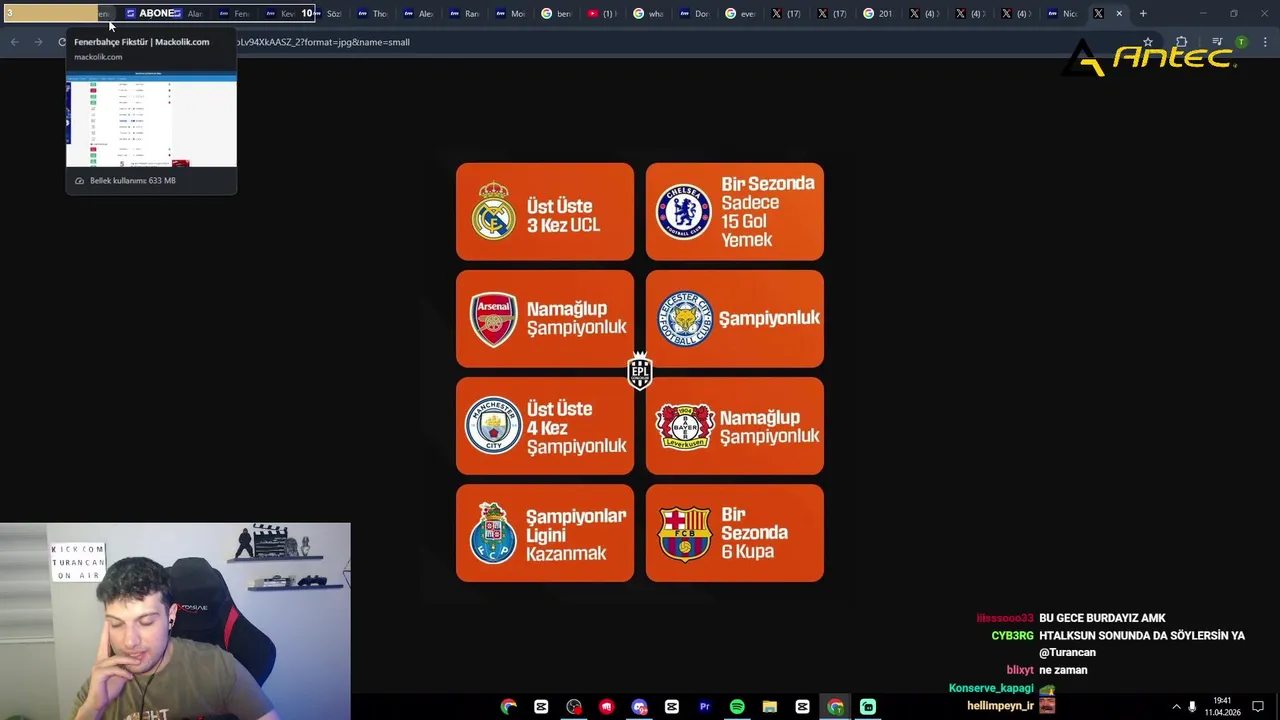Click the Arsenal 'Namağlup Şampiyonluk' card

pyautogui.click(x=545, y=319)
